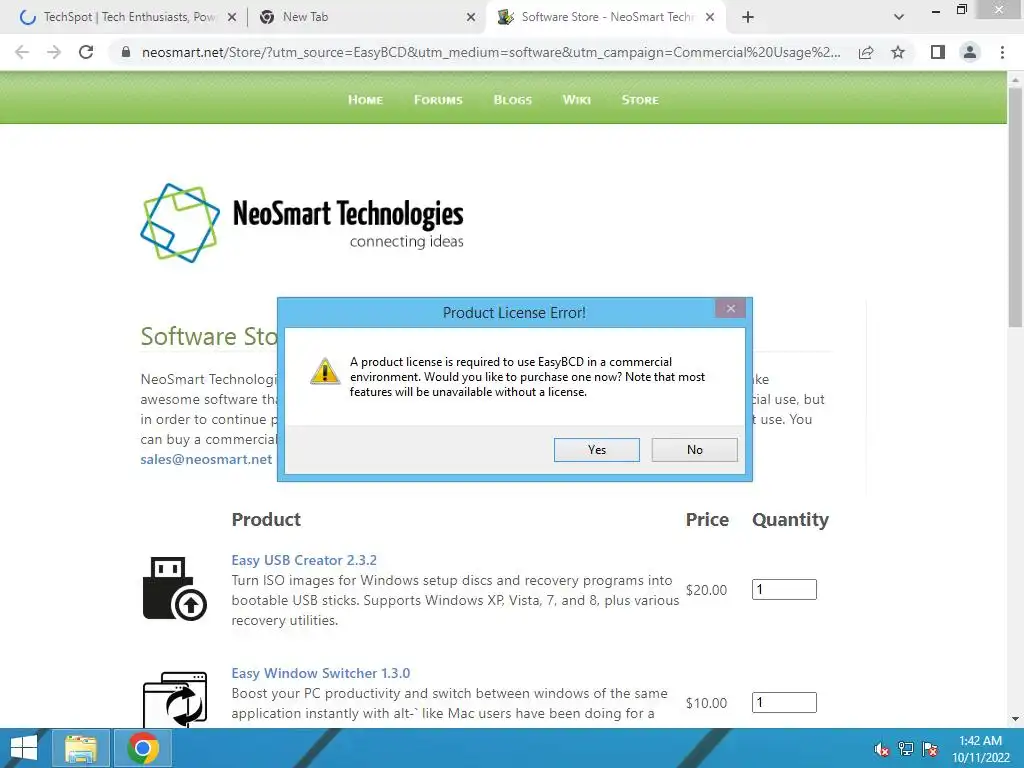Image resolution: width=1024 pixels, height=768 pixels.
Task: Click the address bar URL
Action: click(491, 52)
